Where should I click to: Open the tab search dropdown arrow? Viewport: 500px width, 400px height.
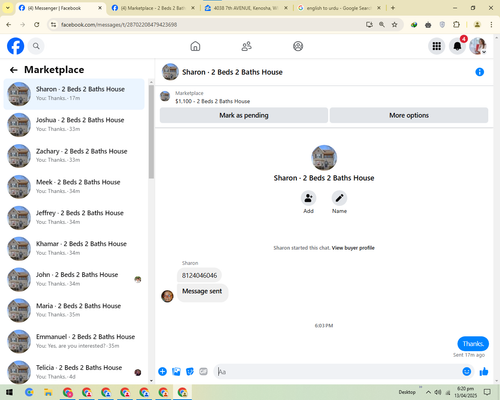pos(8,8)
